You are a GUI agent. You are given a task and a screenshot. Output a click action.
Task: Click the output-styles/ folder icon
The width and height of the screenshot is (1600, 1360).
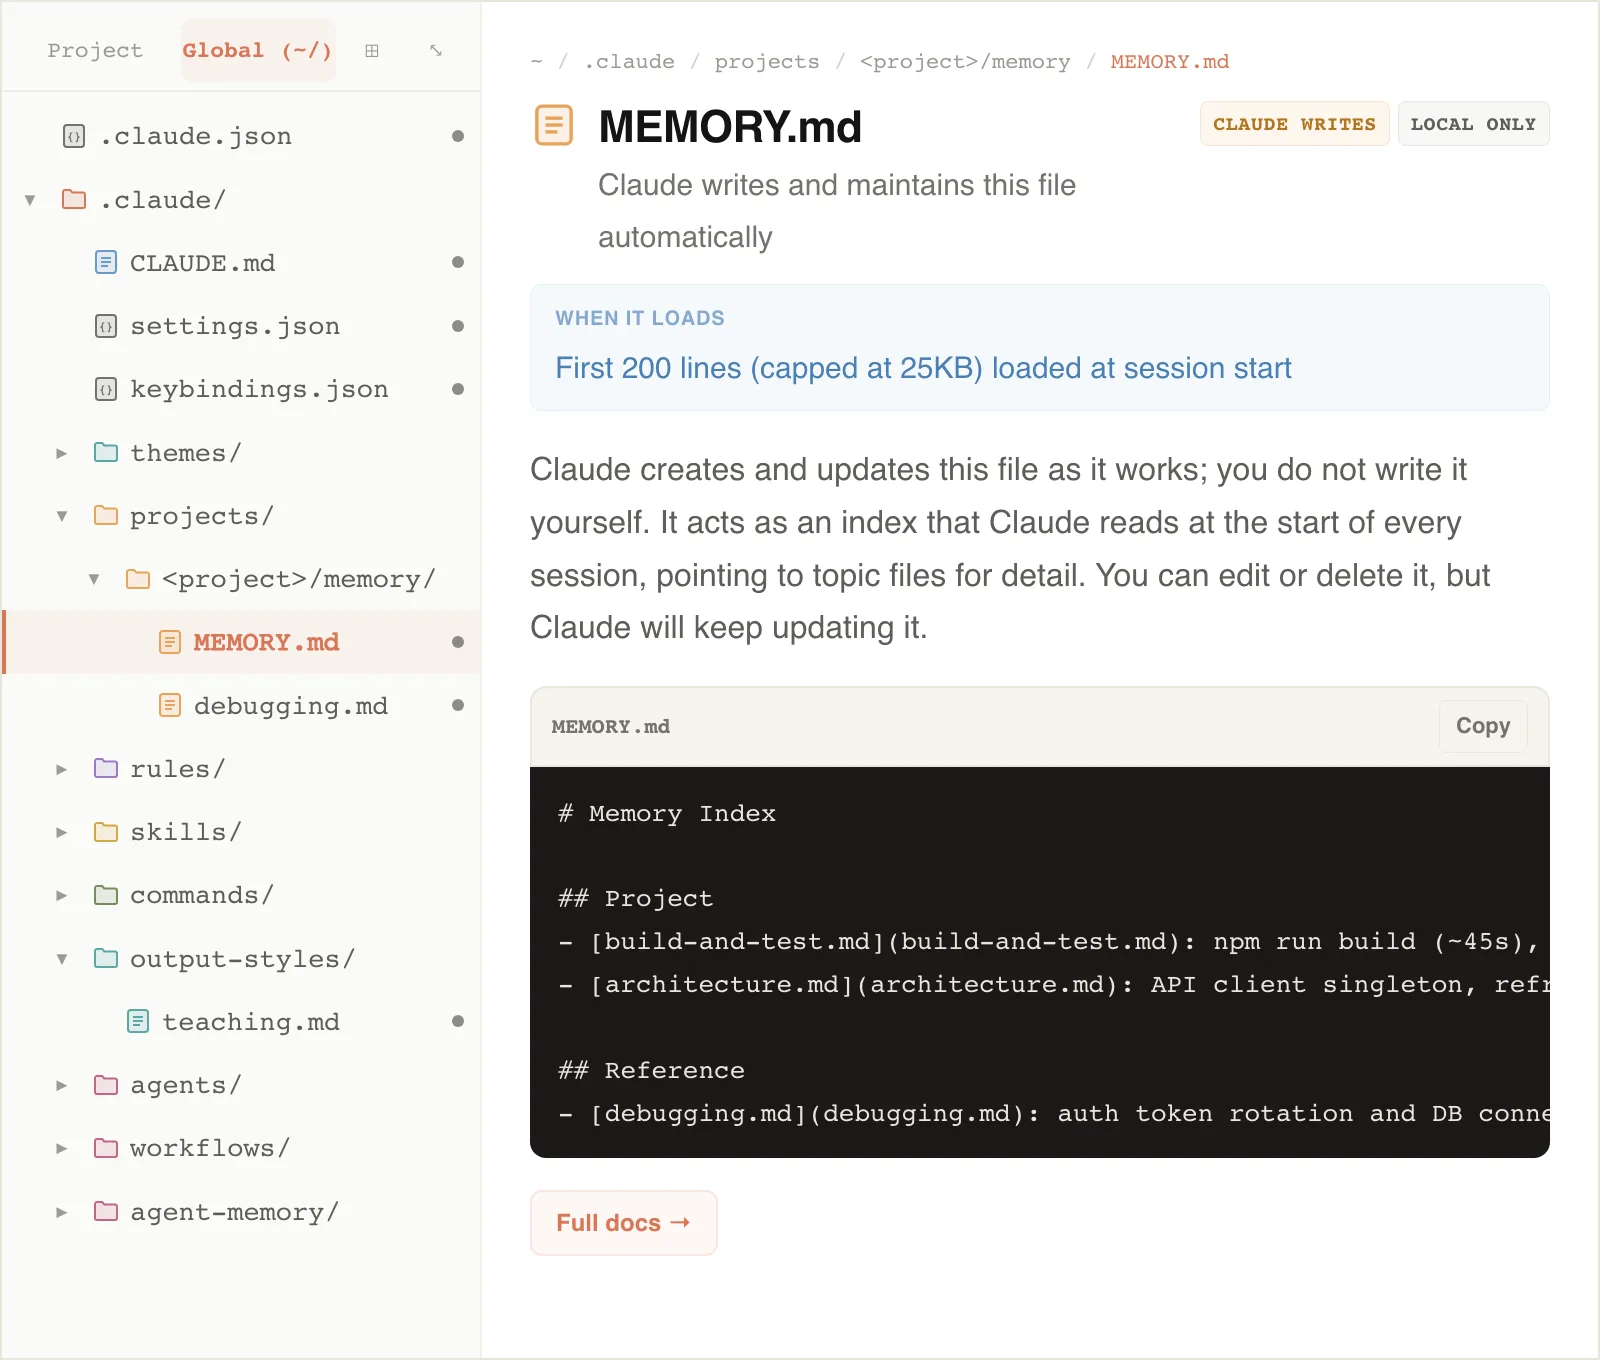(x=106, y=958)
